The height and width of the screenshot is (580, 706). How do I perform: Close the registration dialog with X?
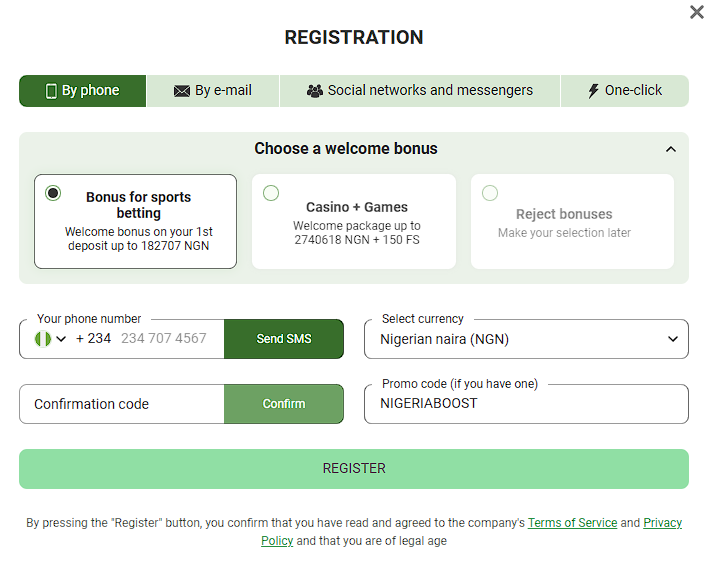(x=697, y=12)
